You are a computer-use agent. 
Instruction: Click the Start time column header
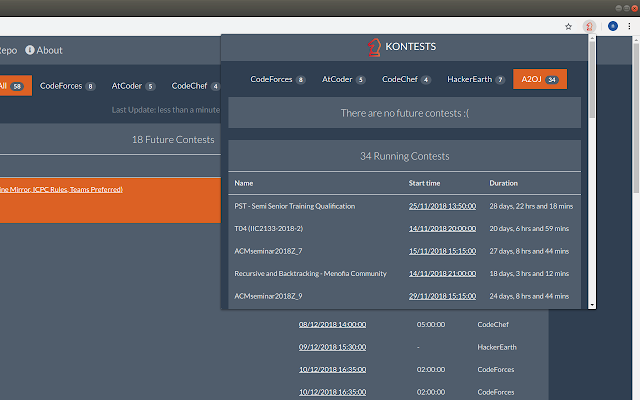(424, 183)
